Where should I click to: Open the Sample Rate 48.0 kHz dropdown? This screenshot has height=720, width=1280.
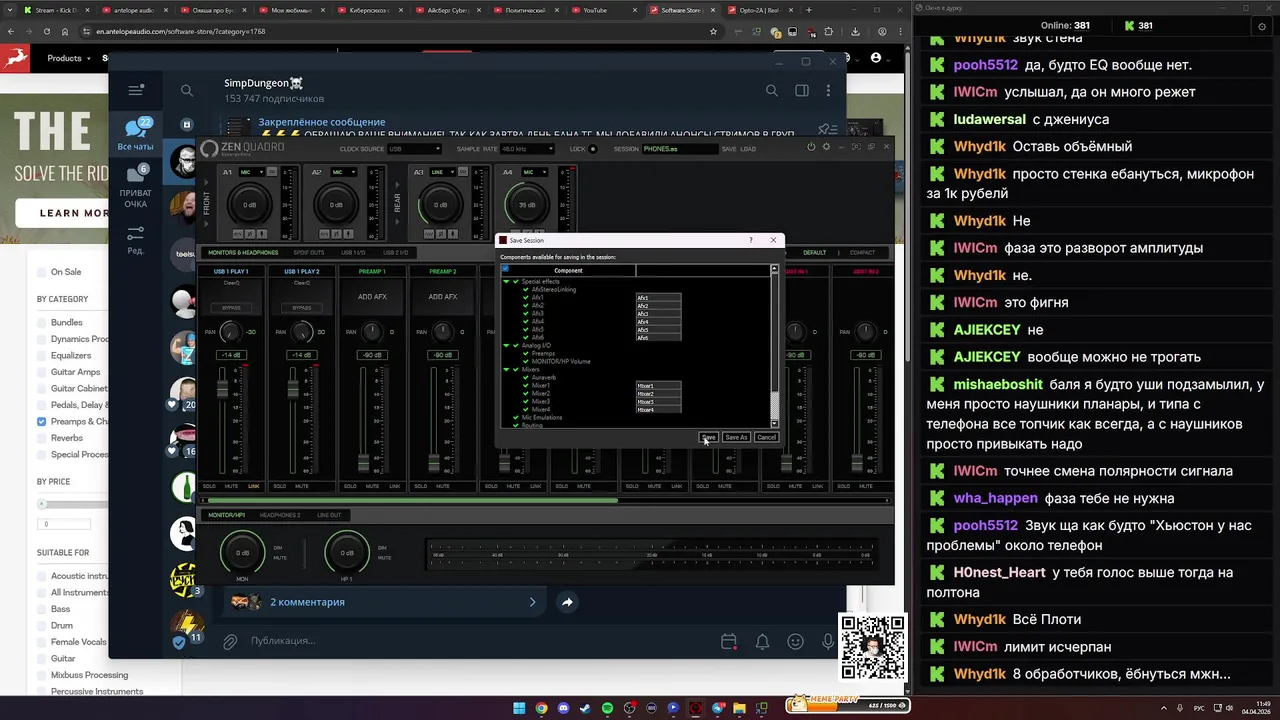(527, 149)
